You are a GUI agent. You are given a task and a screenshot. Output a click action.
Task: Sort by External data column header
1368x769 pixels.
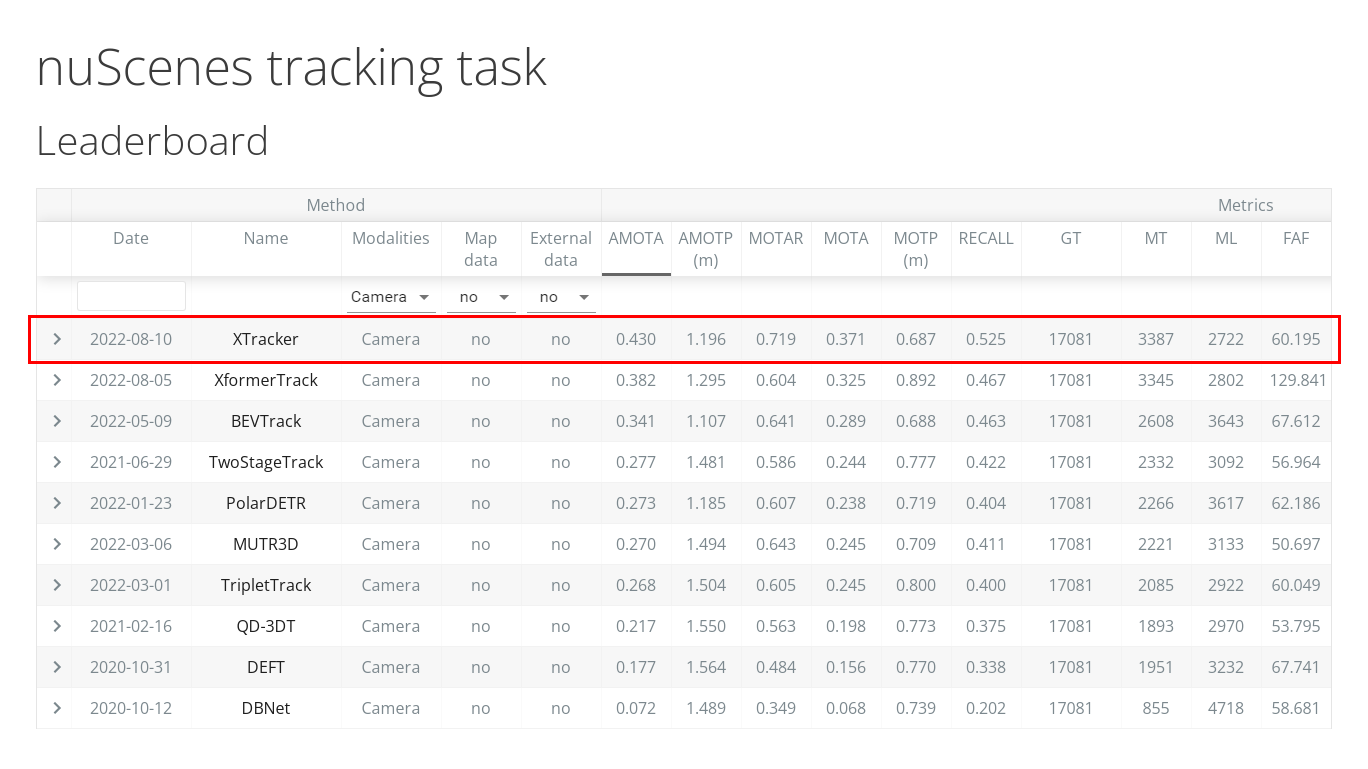(561, 249)
